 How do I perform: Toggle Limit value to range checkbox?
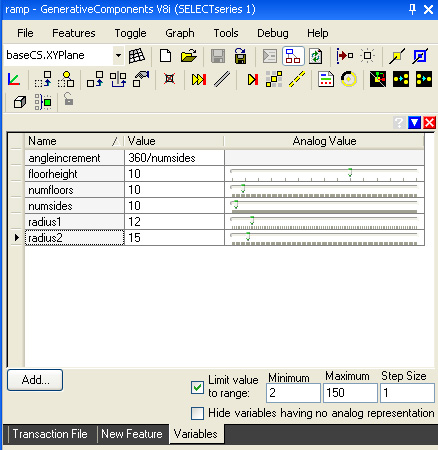tap(197, 387)
